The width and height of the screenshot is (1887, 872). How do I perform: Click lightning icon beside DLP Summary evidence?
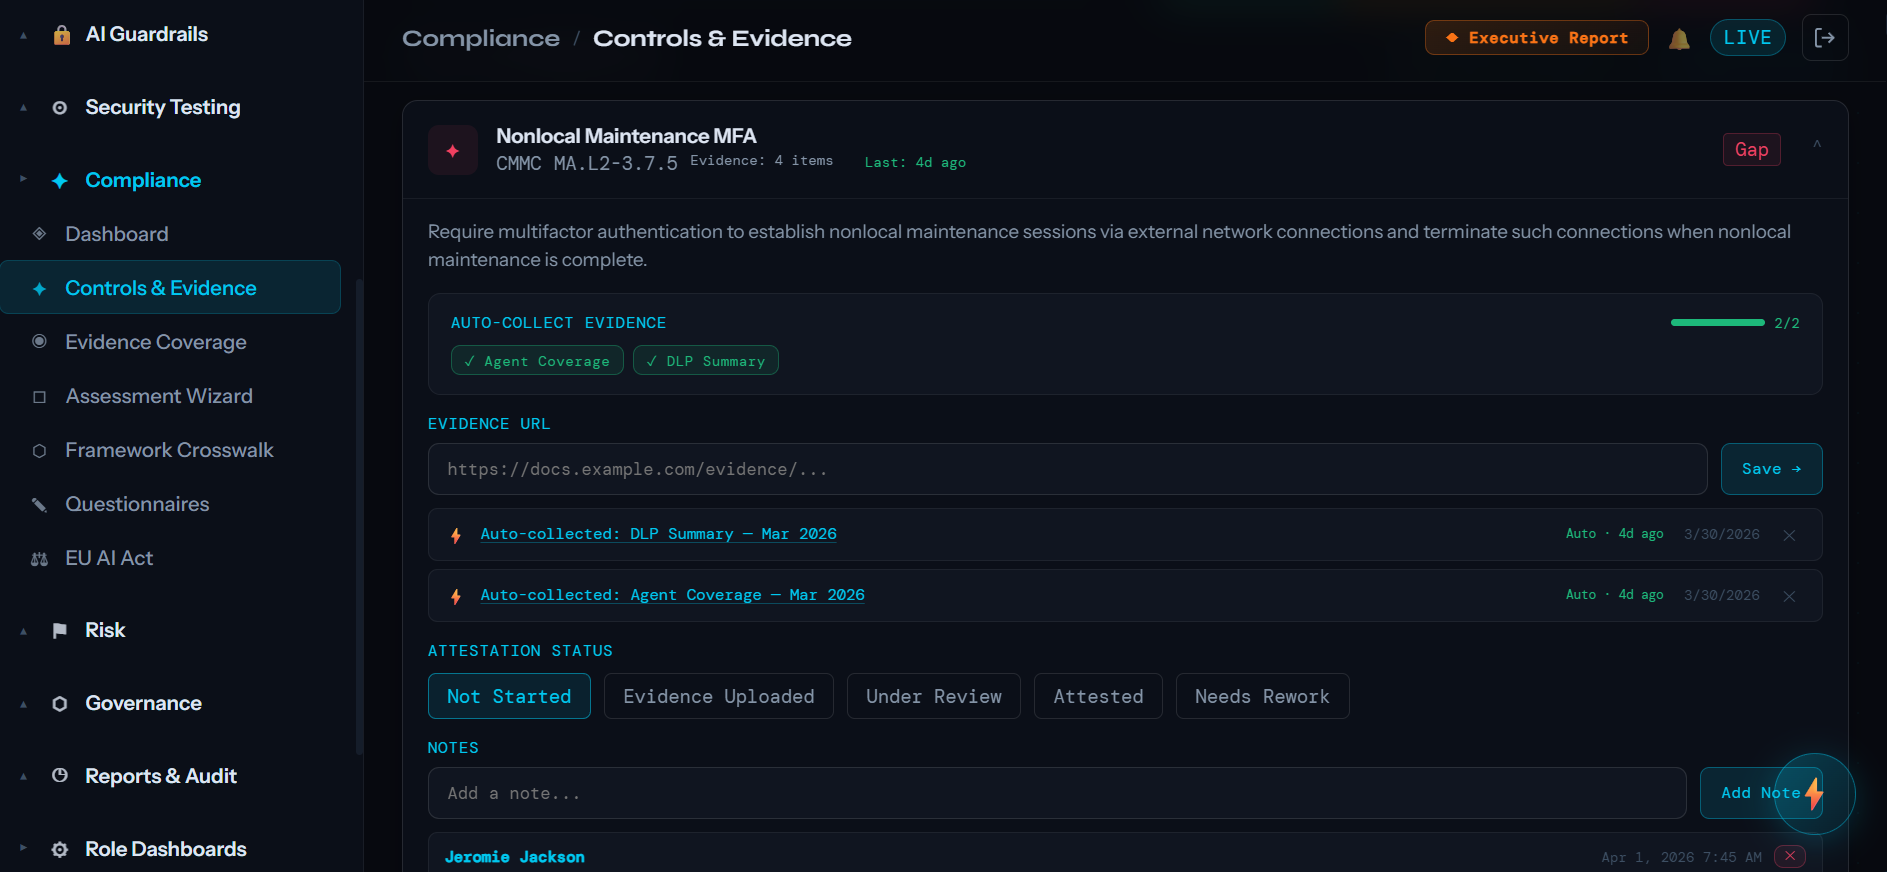[456, 535]
